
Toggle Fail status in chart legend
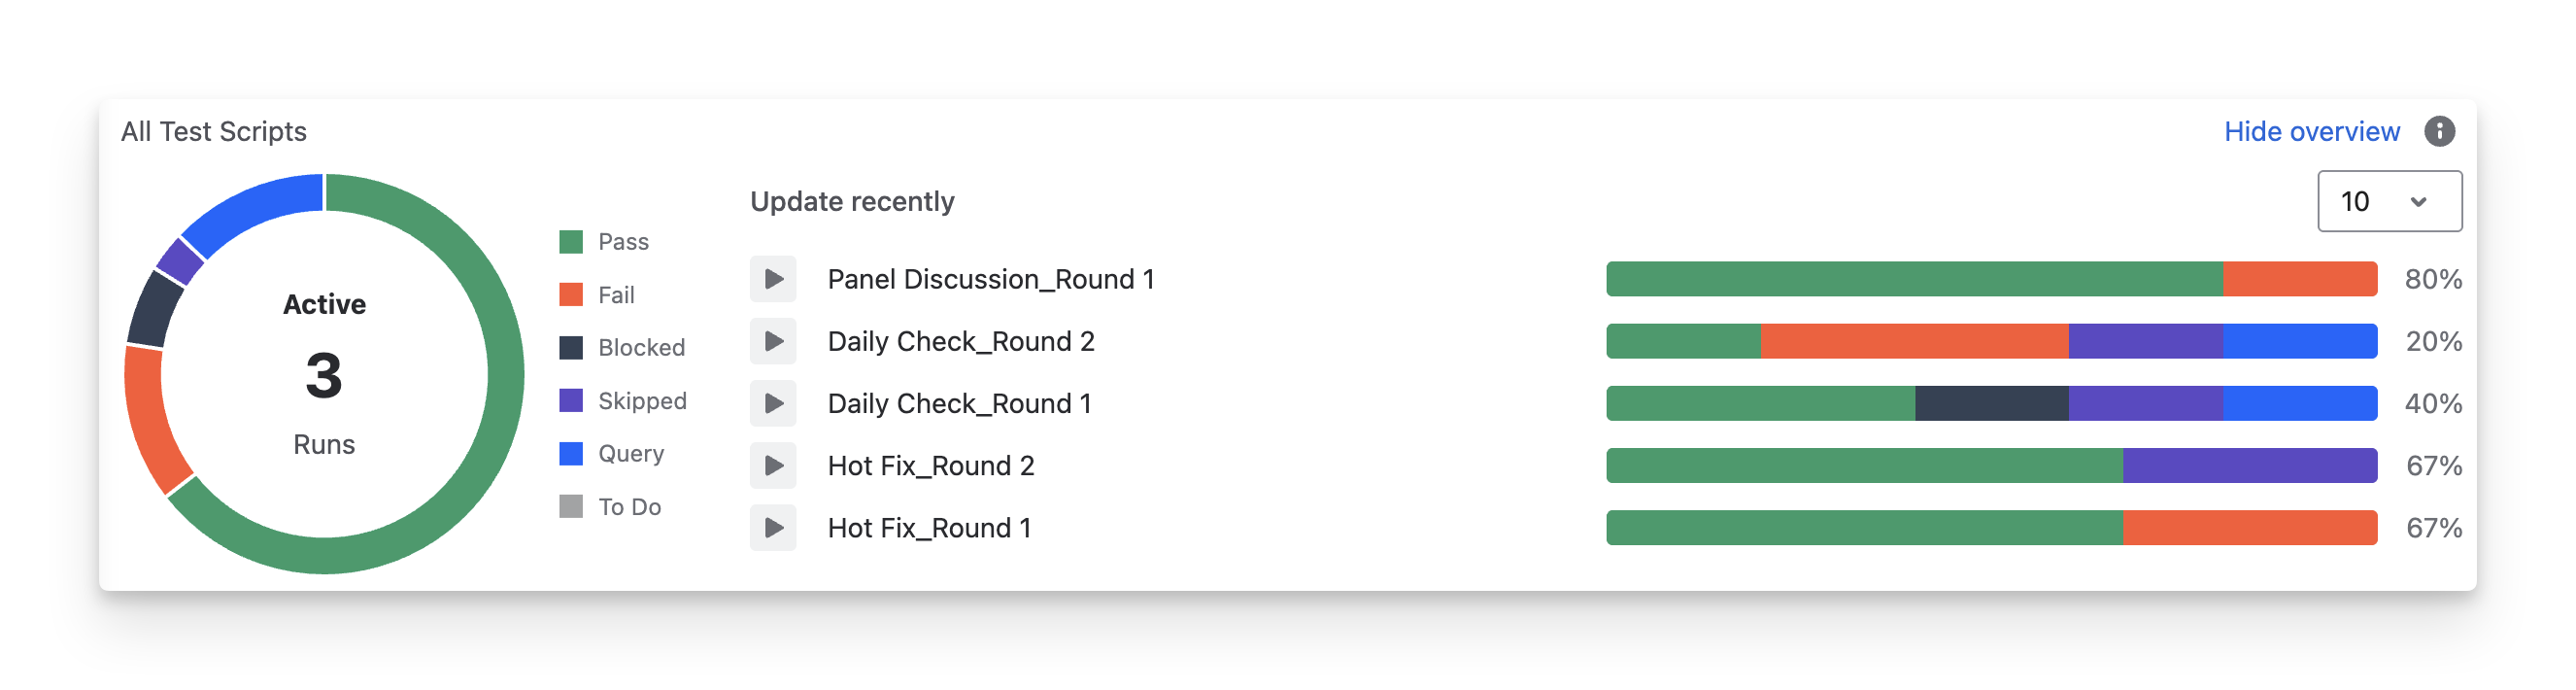point(597,295)
